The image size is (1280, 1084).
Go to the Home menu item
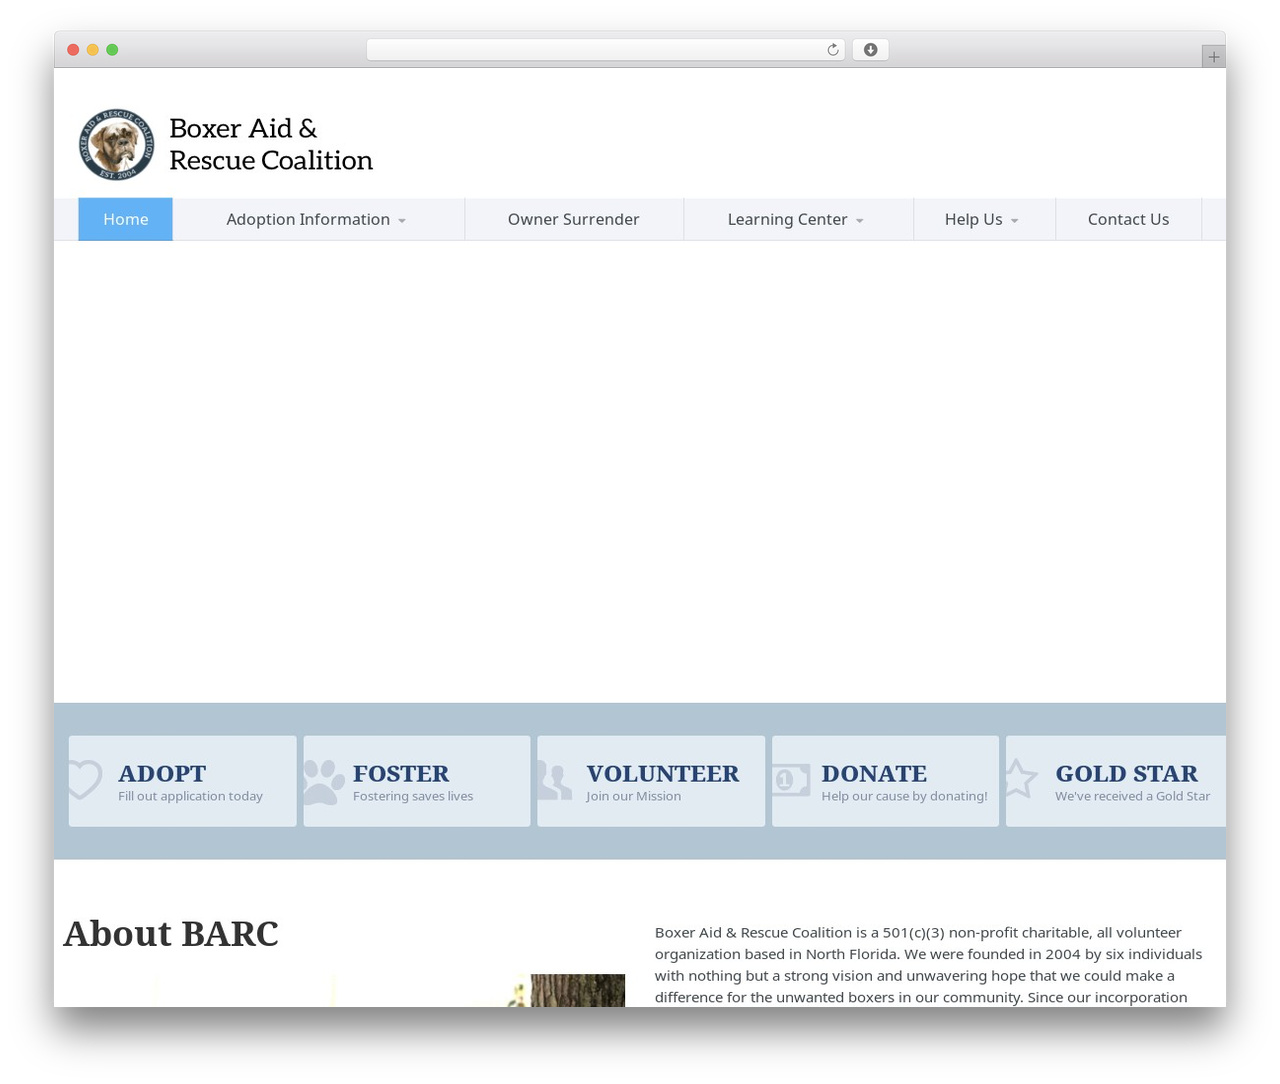point(125,219)
